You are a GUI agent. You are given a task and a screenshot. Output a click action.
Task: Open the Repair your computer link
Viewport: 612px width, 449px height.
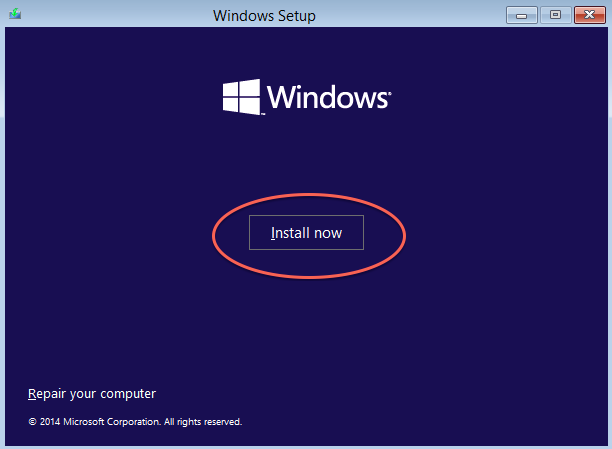click(x=92, y=393)
